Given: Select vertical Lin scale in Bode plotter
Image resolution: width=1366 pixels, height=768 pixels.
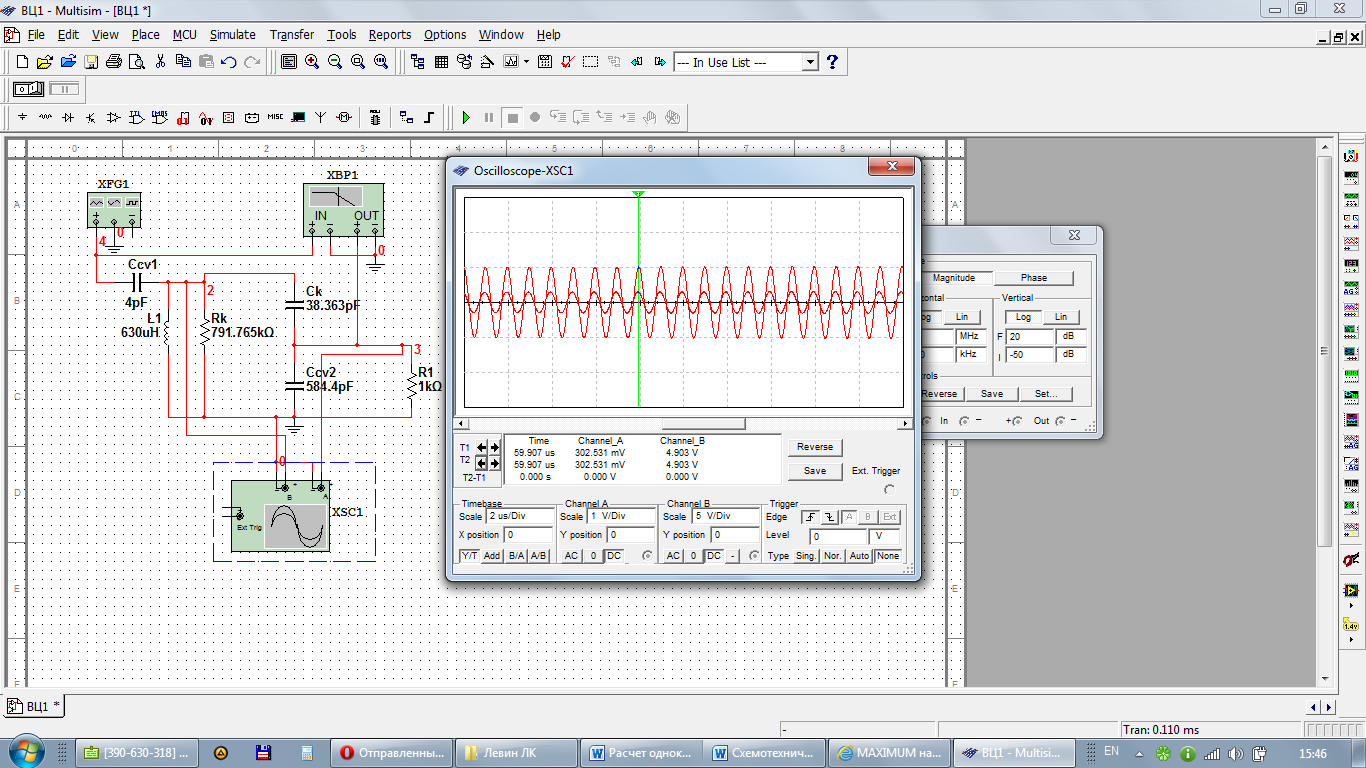Looking at the screenshot, I should 1061,317.
